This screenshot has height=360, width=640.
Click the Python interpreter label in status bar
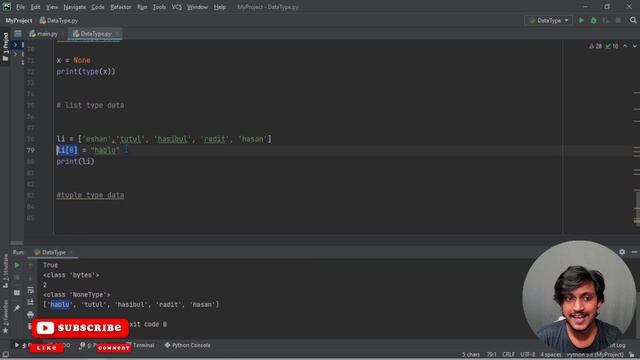(x=595, y=355)
